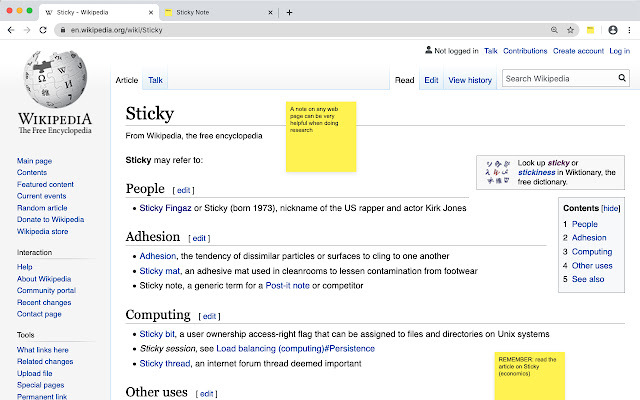Viewport: 640px width, 400px height.
Task: Jump to Adhesion in Contents
Action: [x=589, y=238]
